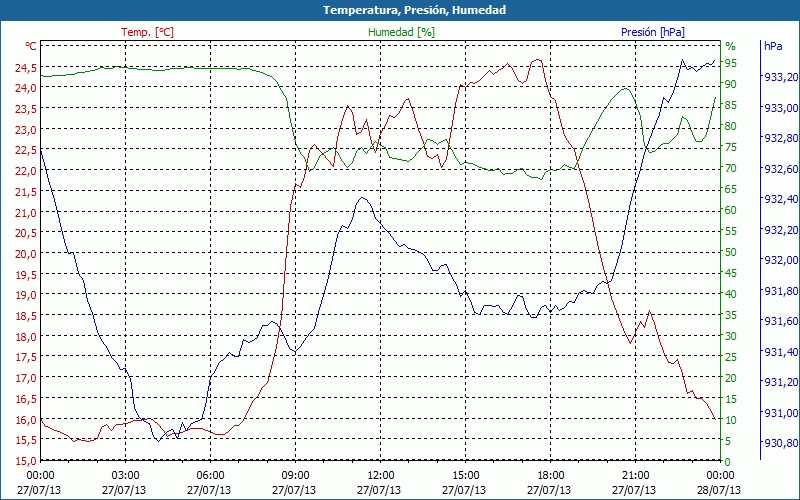Click the '°C' unit at temperature axis top
Viewport: 800px width, 500px height.
tap(31, 46)
